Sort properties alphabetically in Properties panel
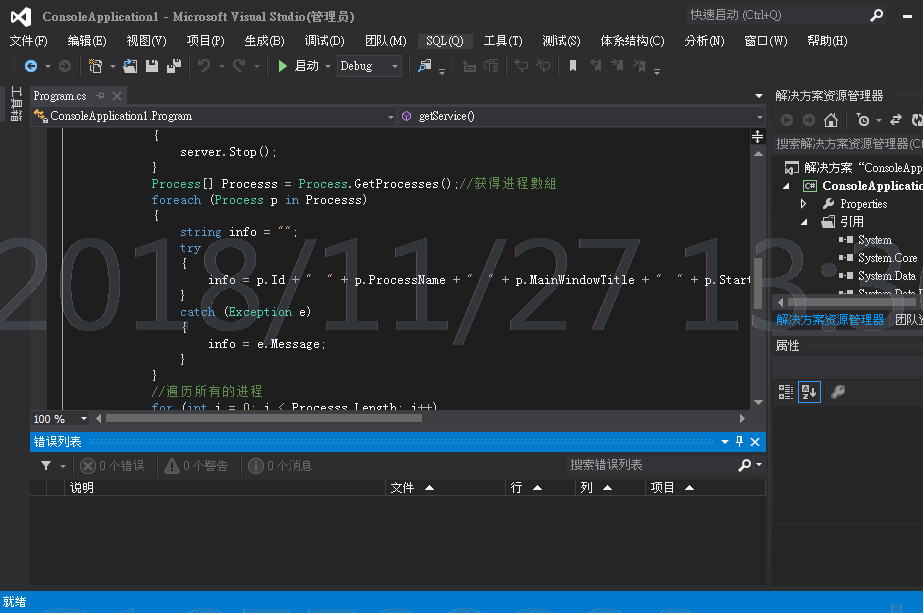924x615 pixels. (x=809, y=391)
